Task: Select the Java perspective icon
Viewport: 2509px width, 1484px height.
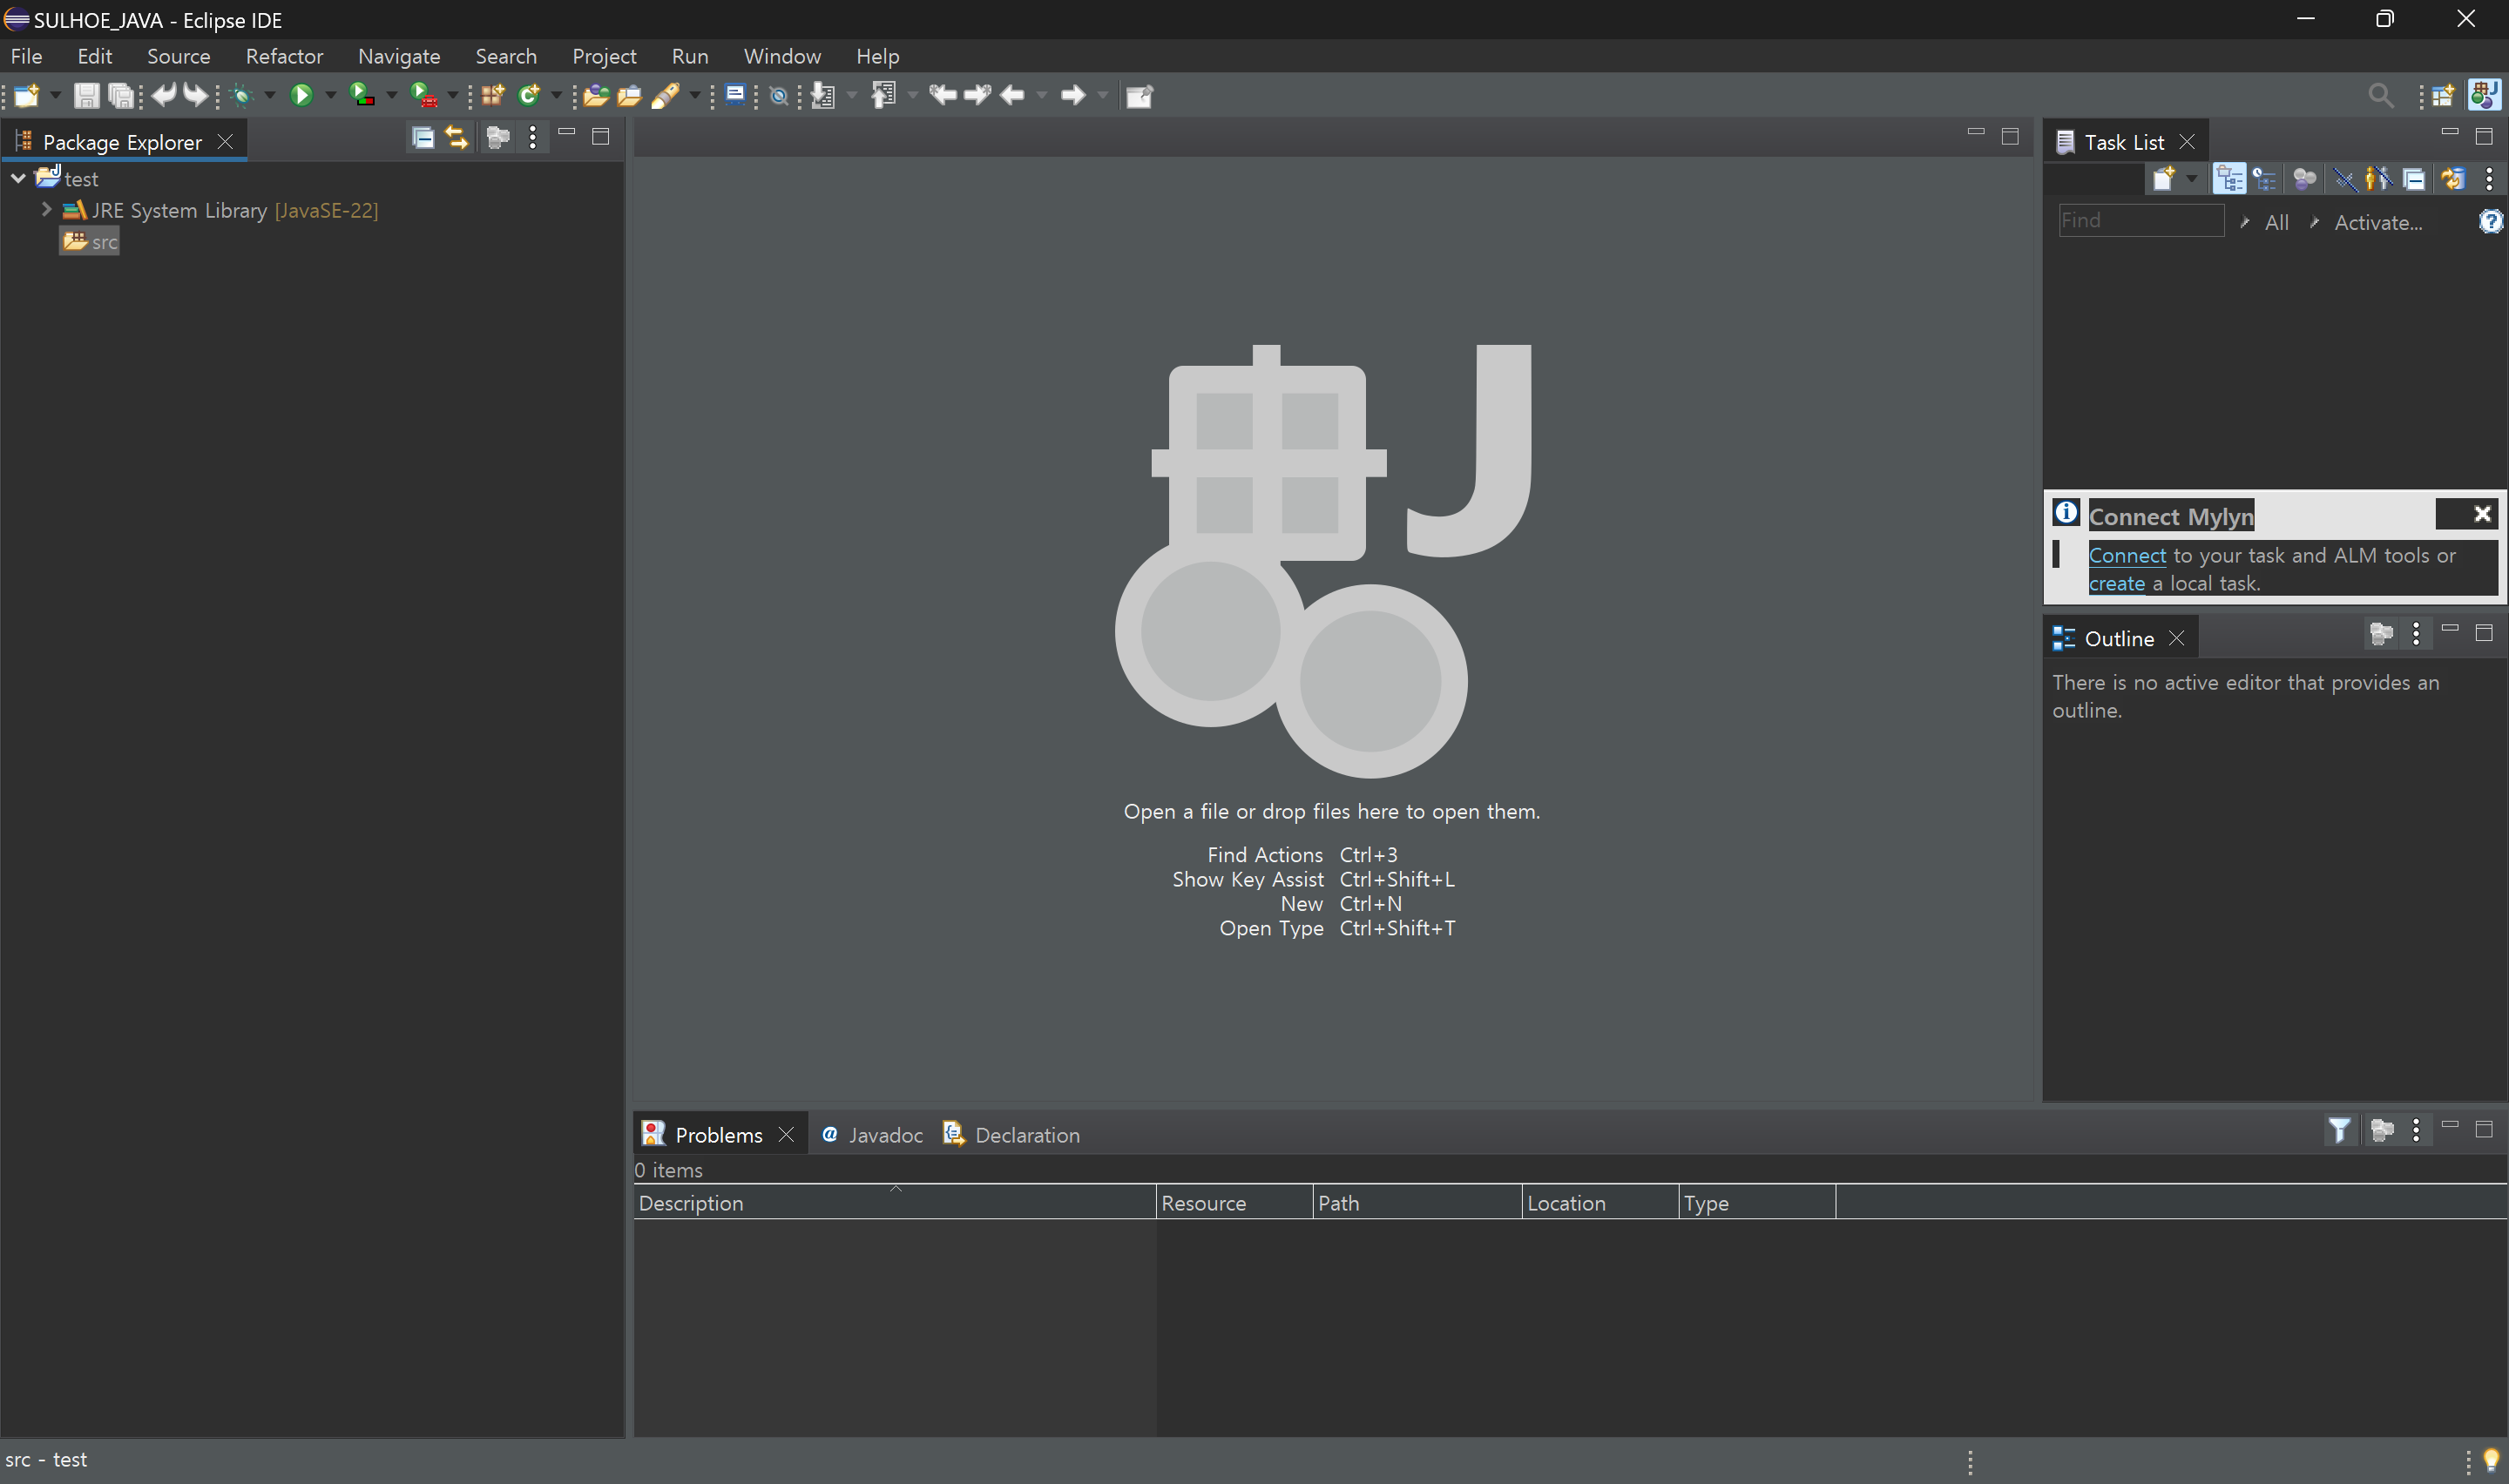Action: [x=2484, y=95]
